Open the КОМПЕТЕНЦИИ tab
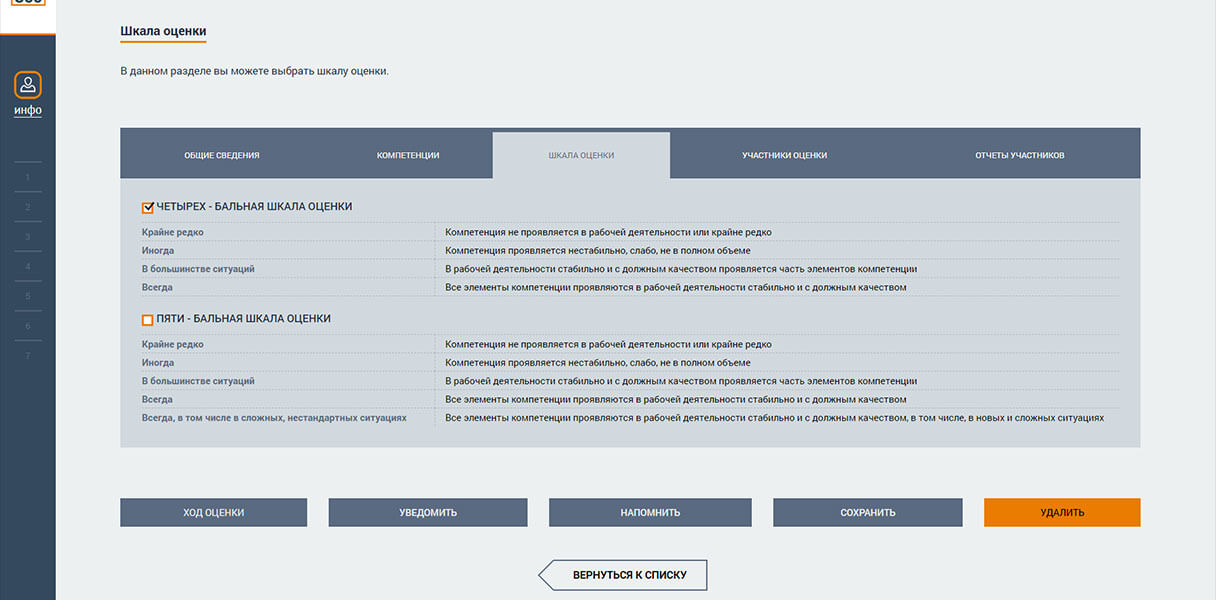 [x=408, y=155]
